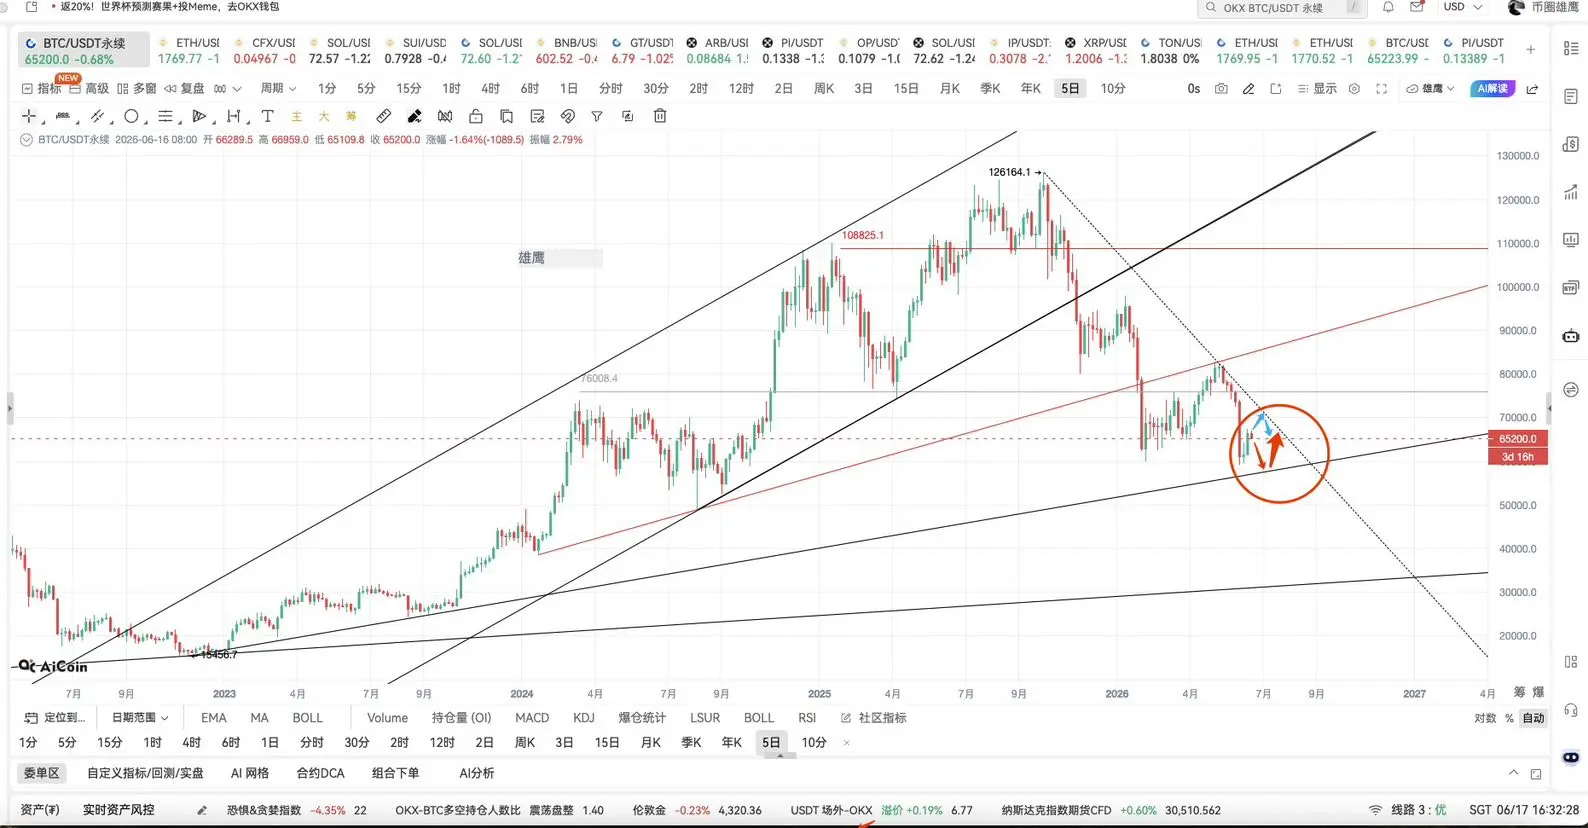This screenshot has width=1588, height=828.
Task: Toggle drawing visibility with eye-link icon
Action: tap(567, 116)
